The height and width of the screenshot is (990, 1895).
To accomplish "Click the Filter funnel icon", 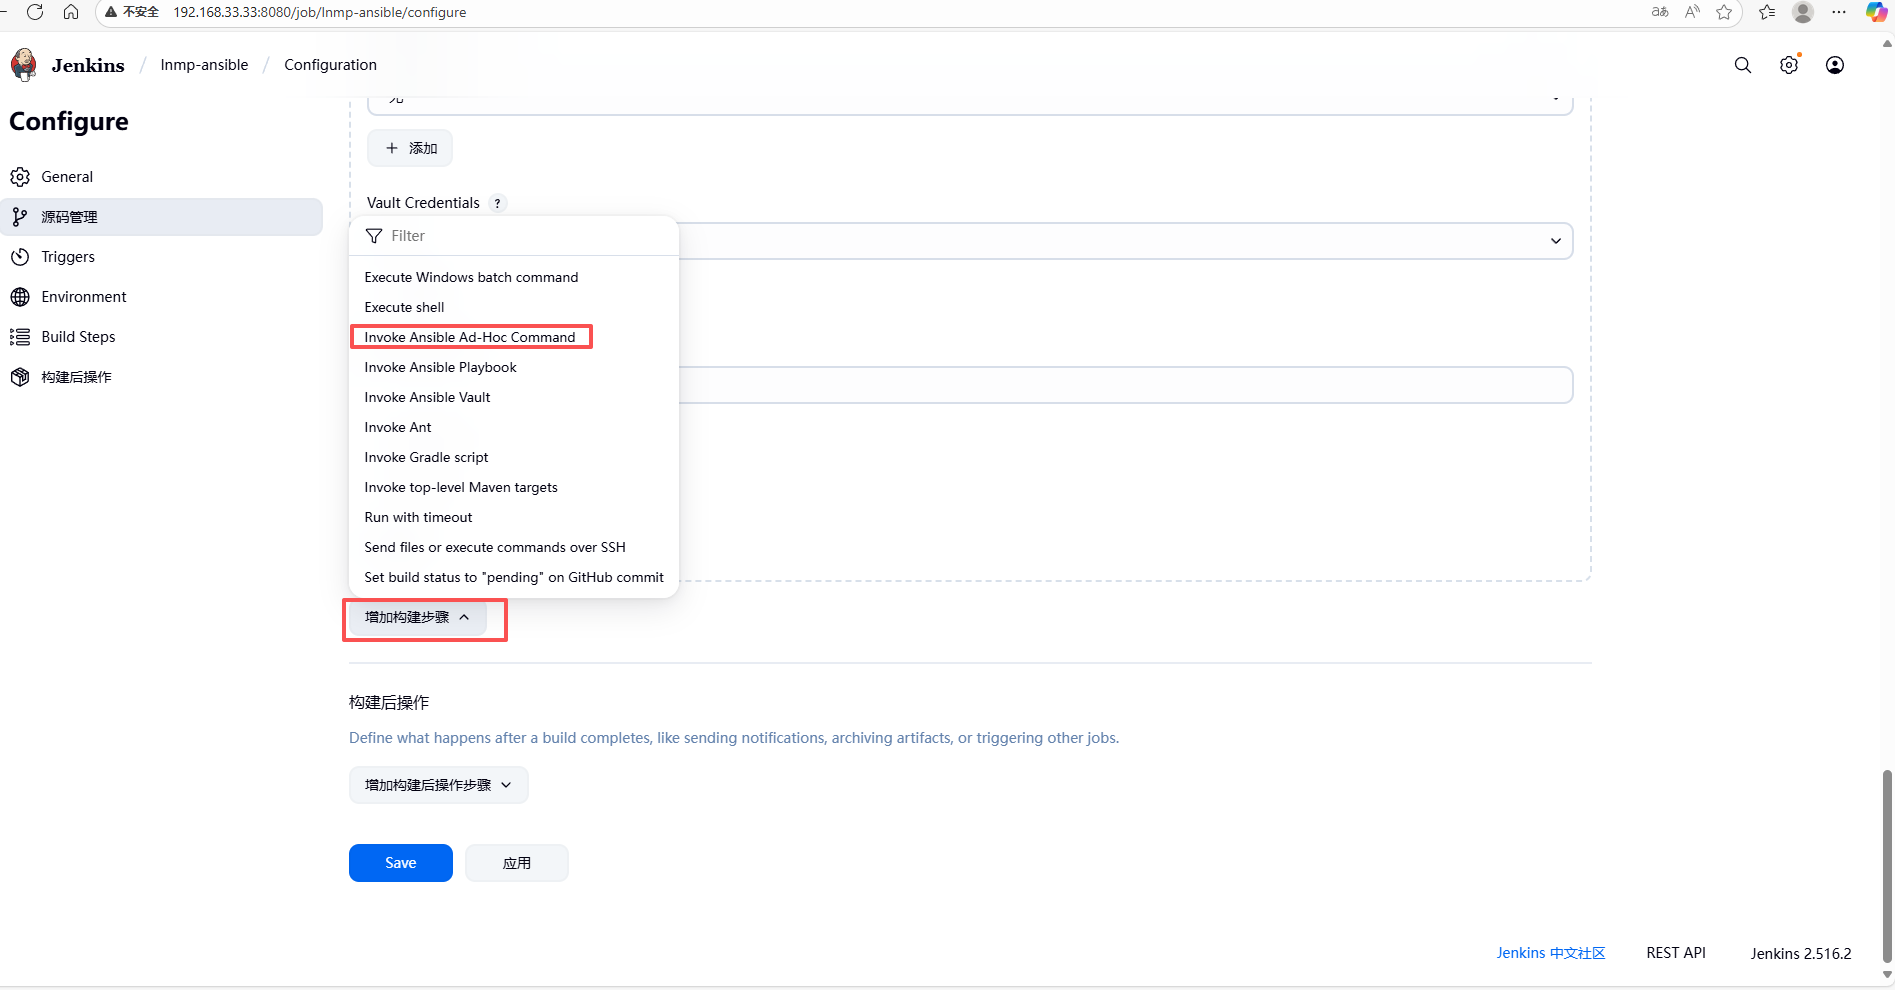I will point(374,236).
